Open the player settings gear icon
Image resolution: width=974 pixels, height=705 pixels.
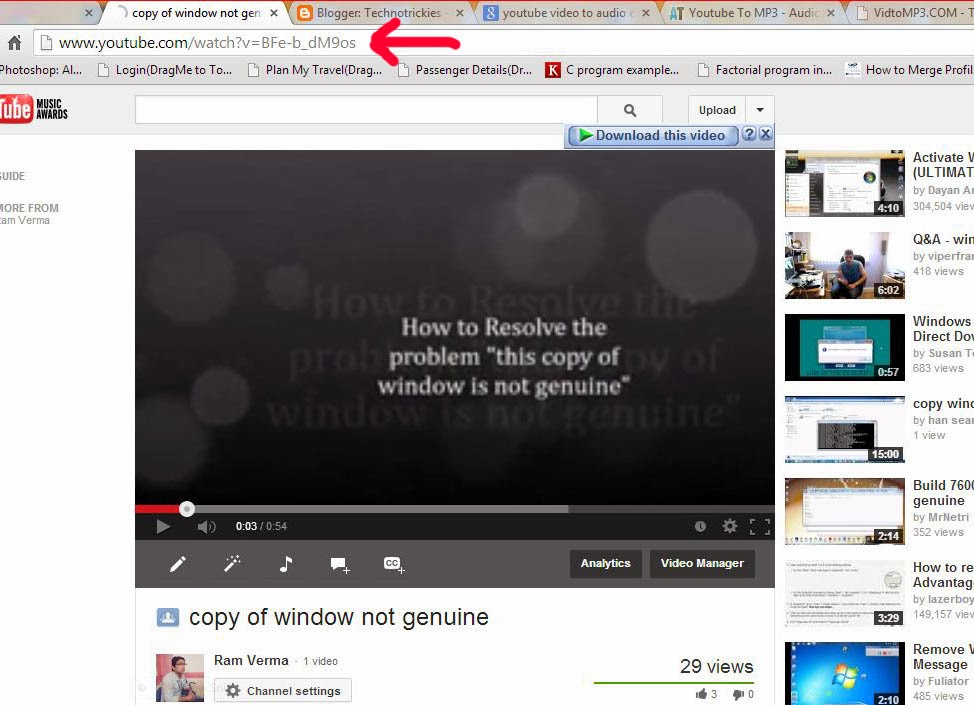(730, 525)
